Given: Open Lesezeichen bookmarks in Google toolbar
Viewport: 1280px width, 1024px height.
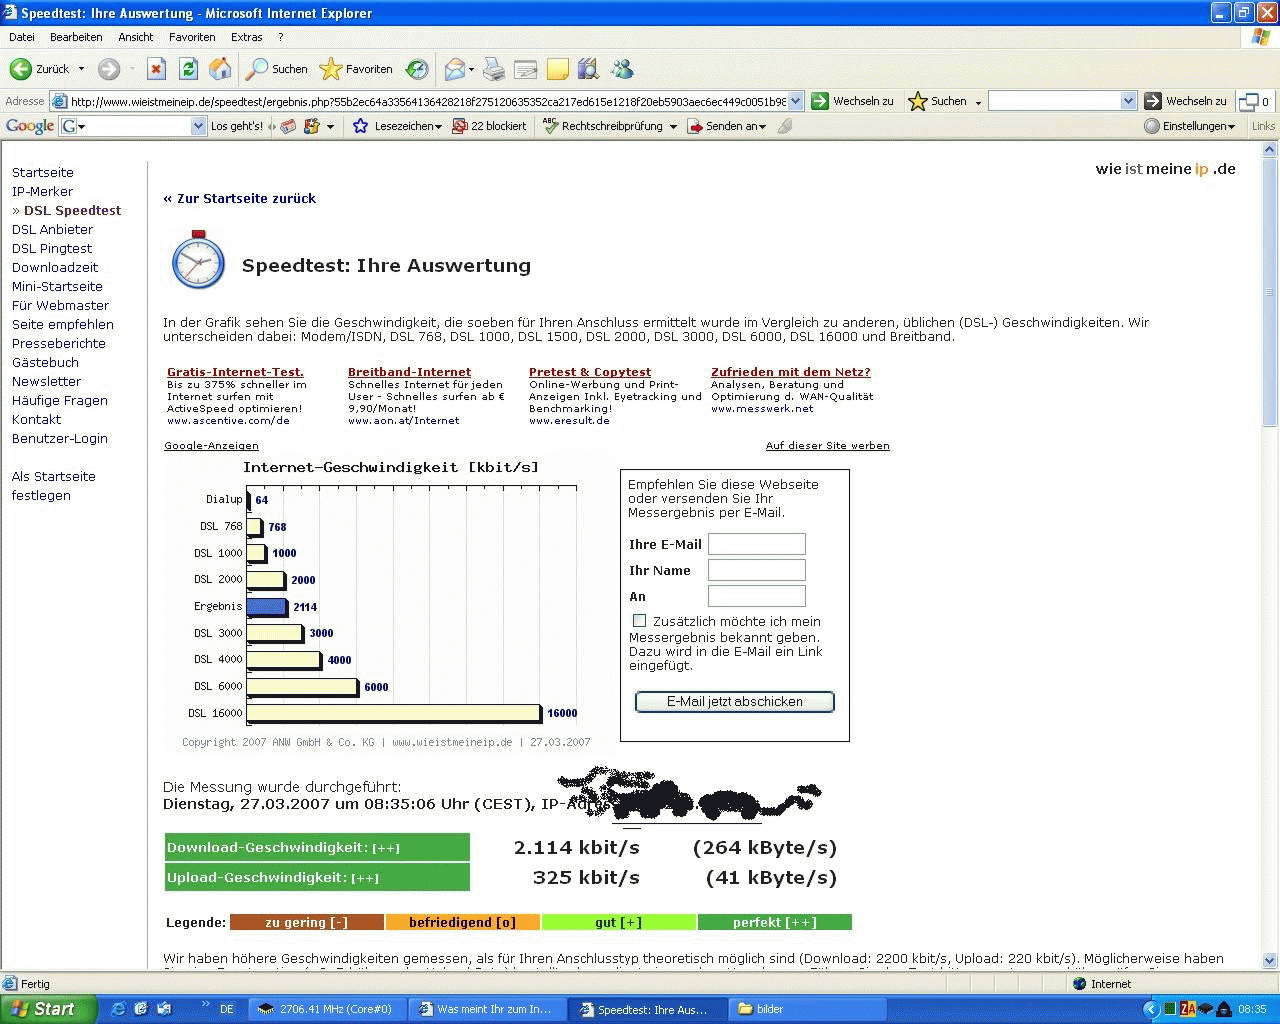Looking at the screenshot, I should click(x=398, y=126).
